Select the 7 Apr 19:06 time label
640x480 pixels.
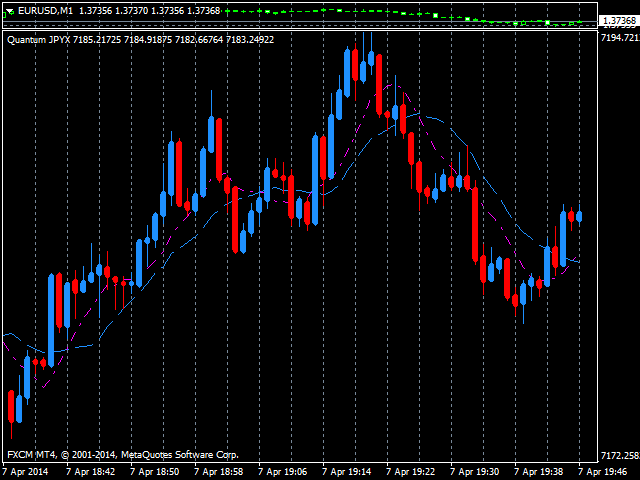click(282, 471)
